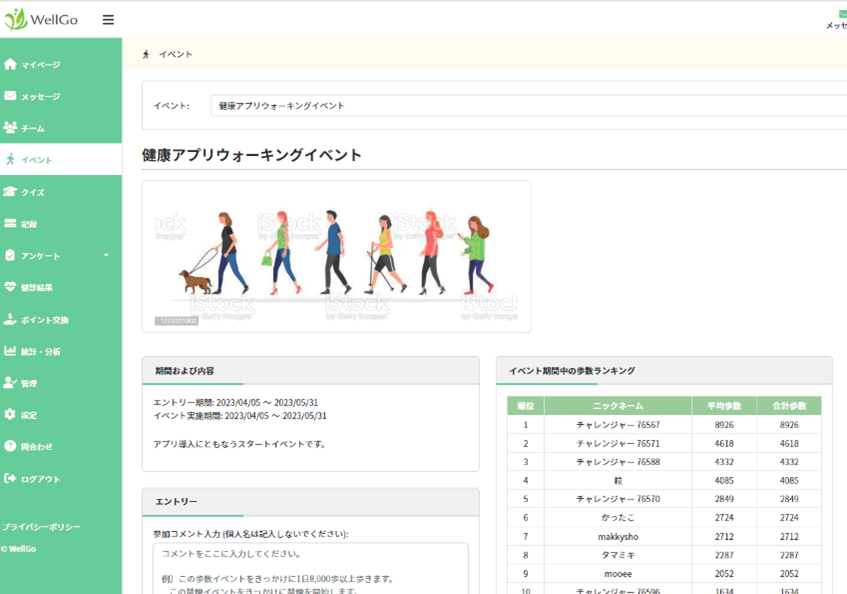The height and width of the screenshot is (594, 847).
Task: Open プライバシーポリシー link
Action: coord(41,526)
